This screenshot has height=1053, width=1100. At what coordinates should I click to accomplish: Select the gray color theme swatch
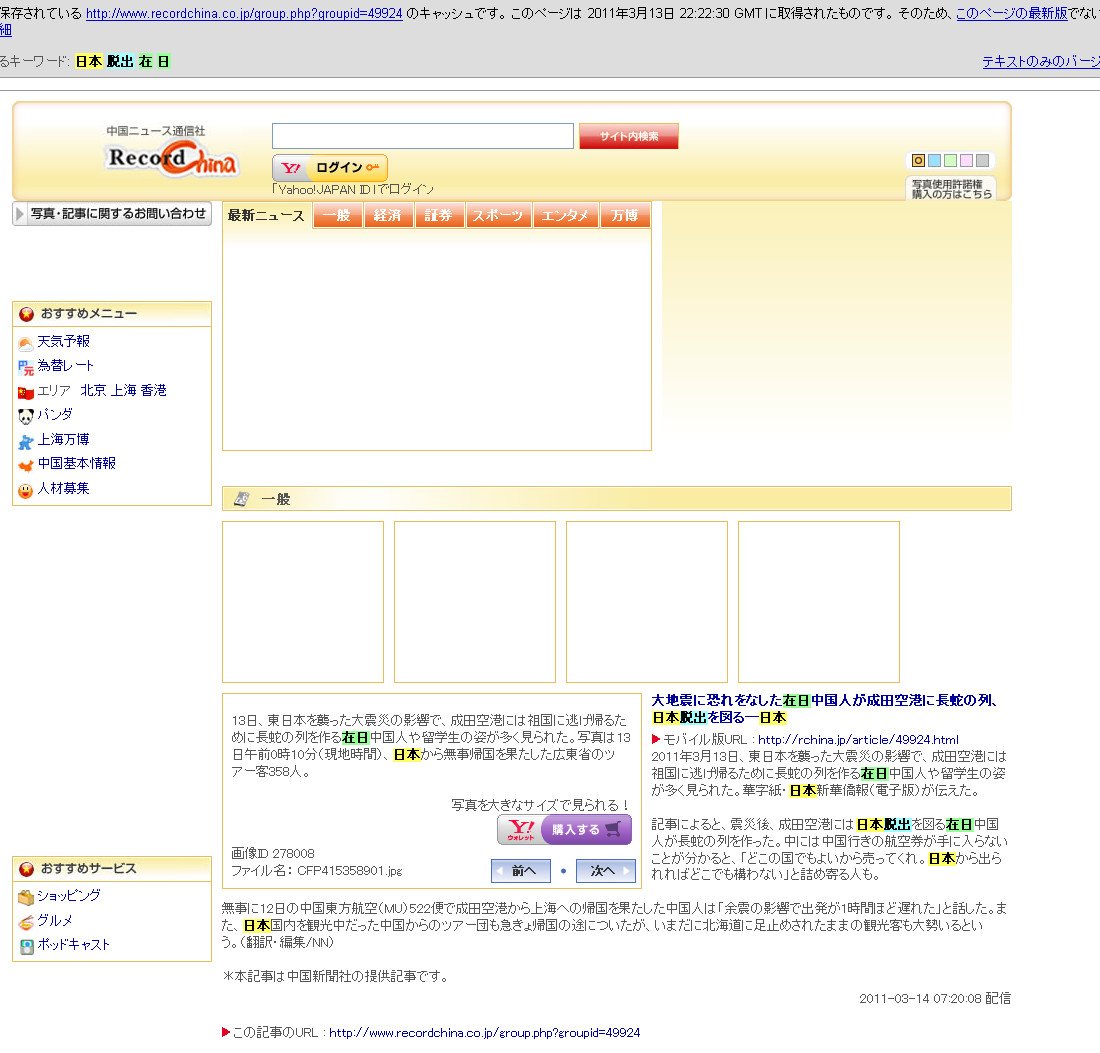tap(982, 161)
